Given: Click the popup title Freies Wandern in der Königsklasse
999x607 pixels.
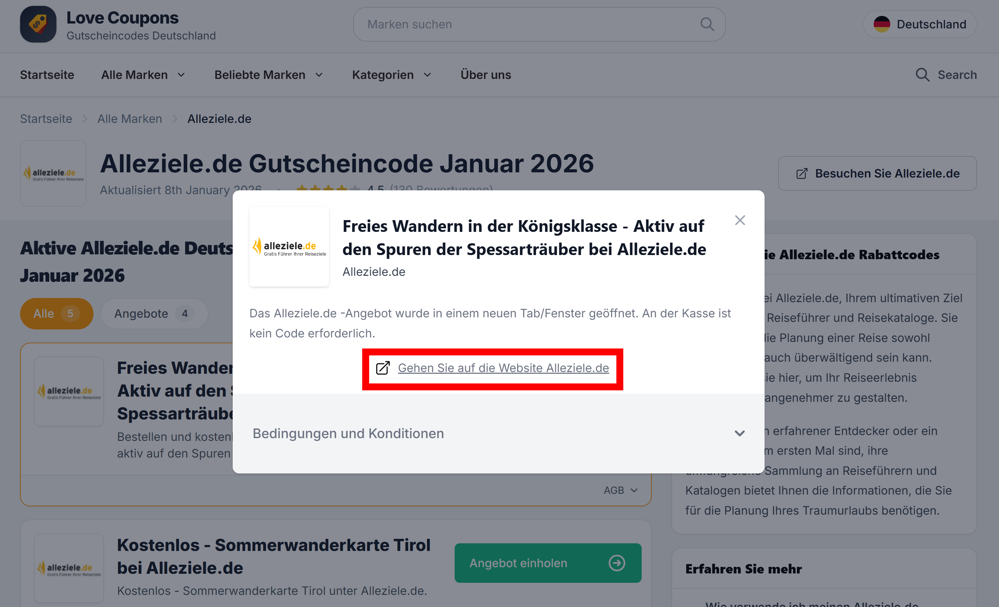Looking at the screenshot, I should click(x=524, y=238).
